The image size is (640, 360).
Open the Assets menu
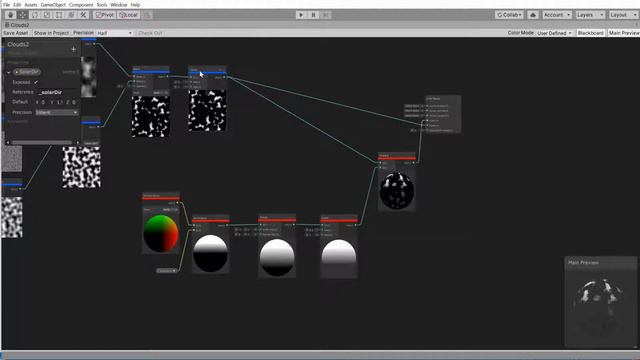click(31, 5)
